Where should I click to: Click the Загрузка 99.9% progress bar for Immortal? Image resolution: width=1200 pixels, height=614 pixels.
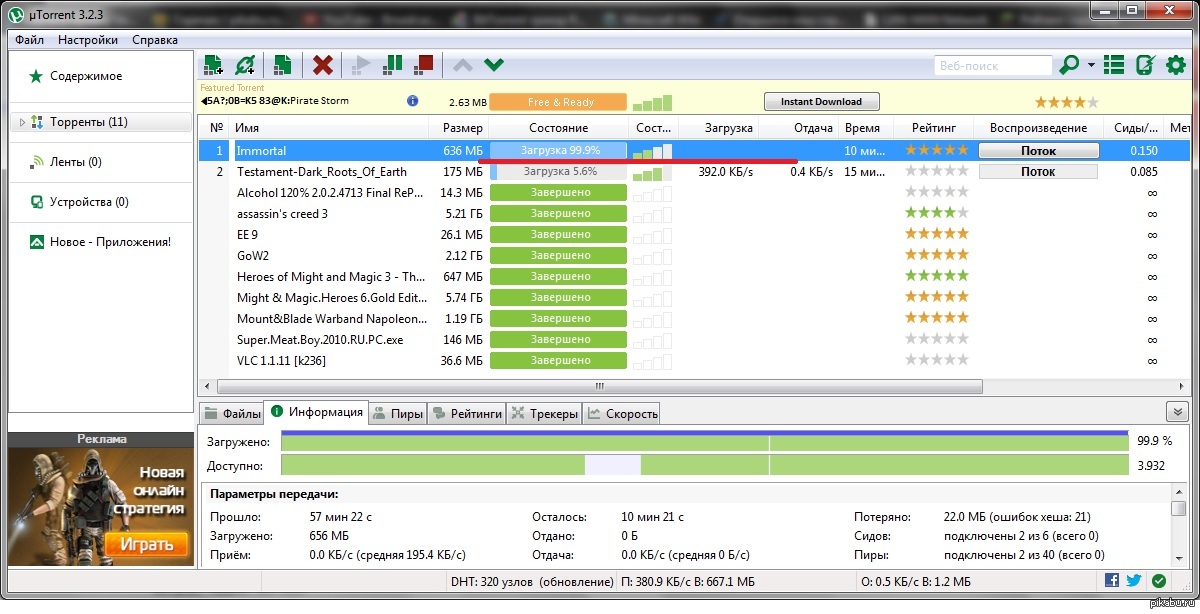coord(558,150)
